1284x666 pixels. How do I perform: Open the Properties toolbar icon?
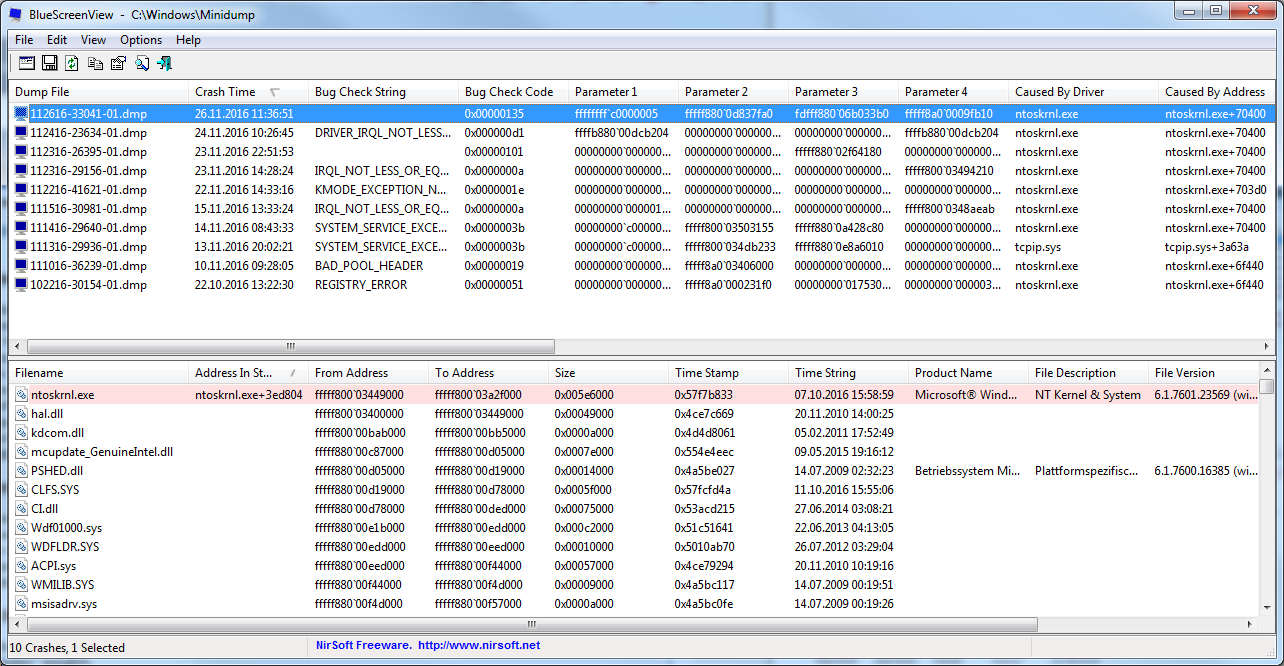[118, 63]
